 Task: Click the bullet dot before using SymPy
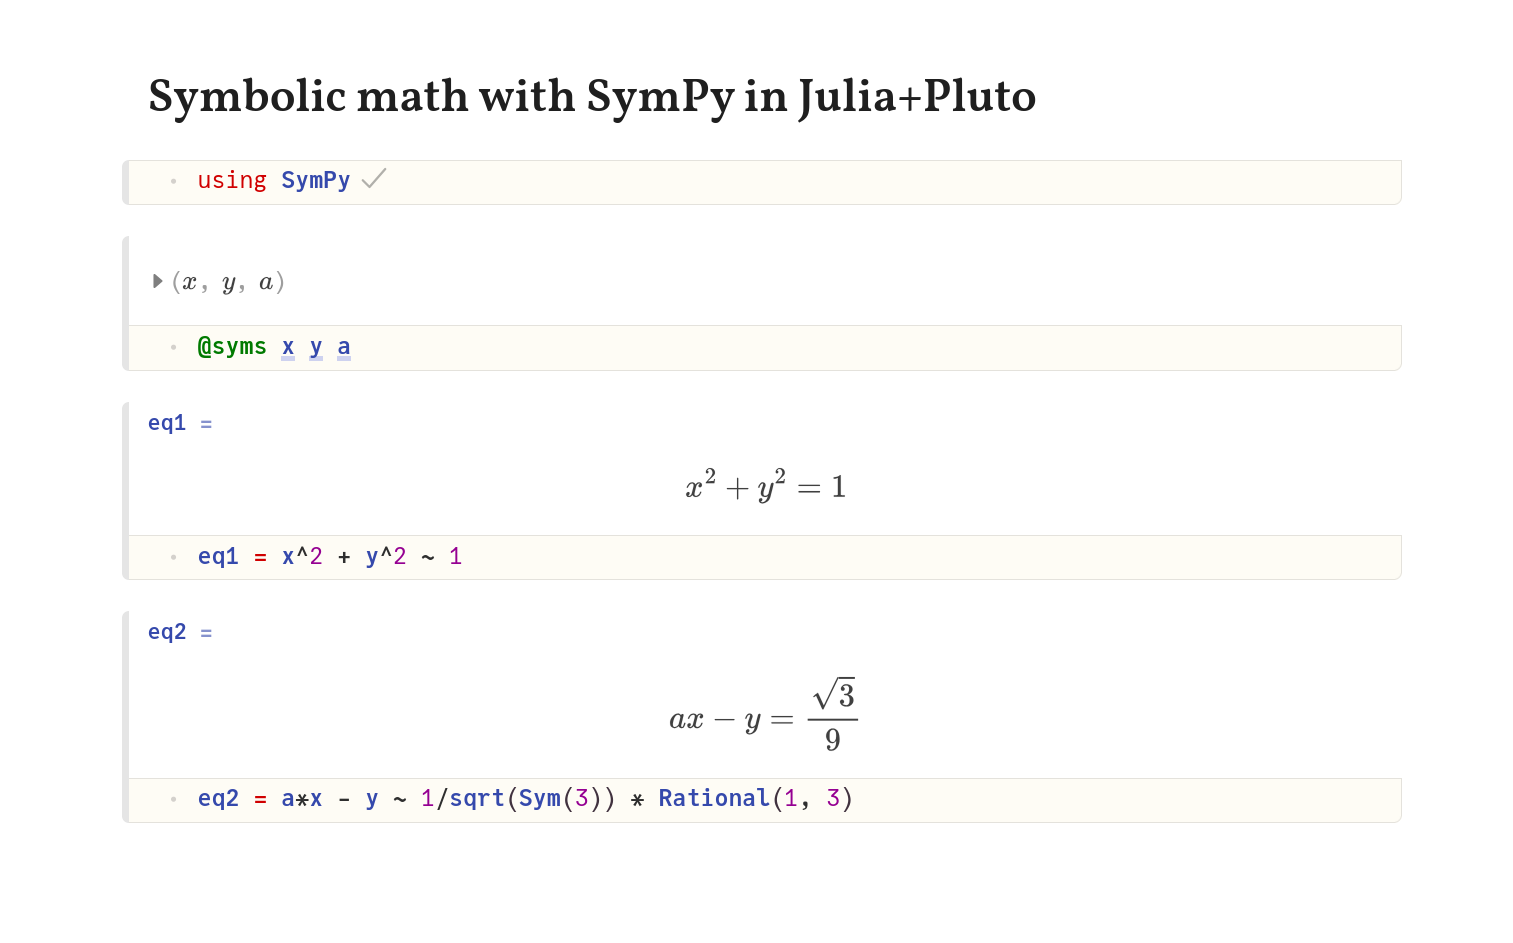pos(173,181)
